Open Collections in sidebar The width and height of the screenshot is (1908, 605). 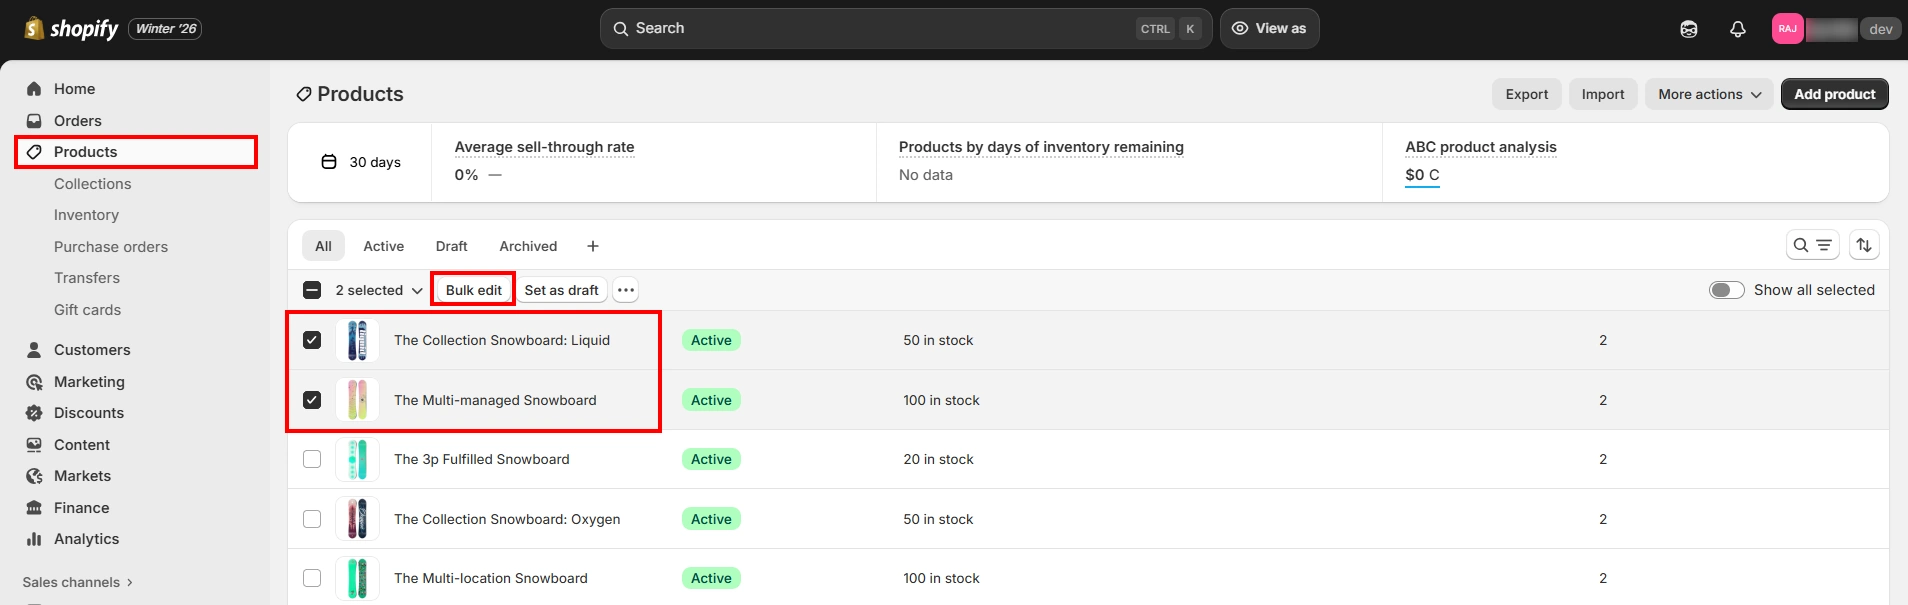tap(93, 184)
